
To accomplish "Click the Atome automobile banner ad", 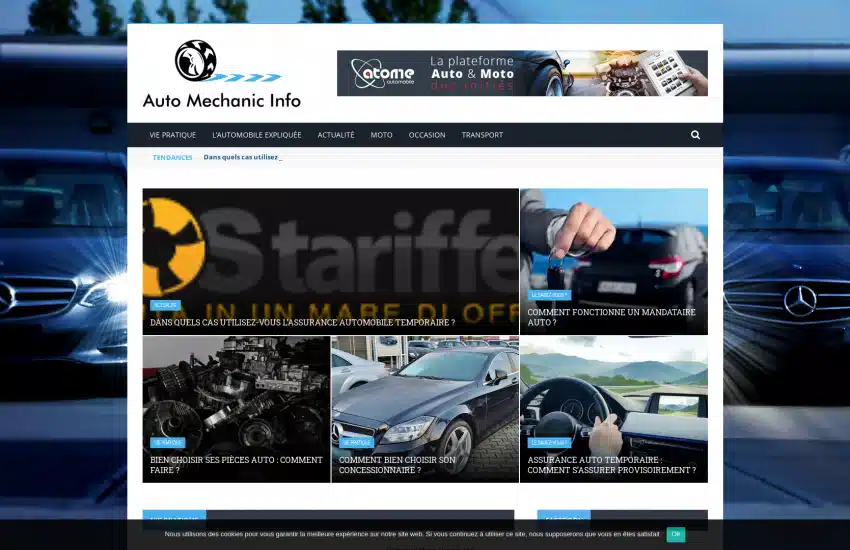I will point(522,73).
